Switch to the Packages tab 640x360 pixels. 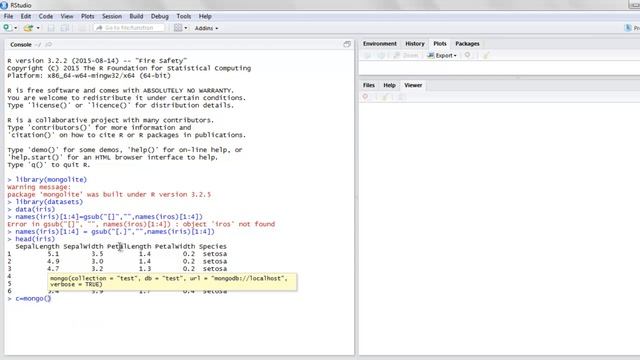coord(467,44)
